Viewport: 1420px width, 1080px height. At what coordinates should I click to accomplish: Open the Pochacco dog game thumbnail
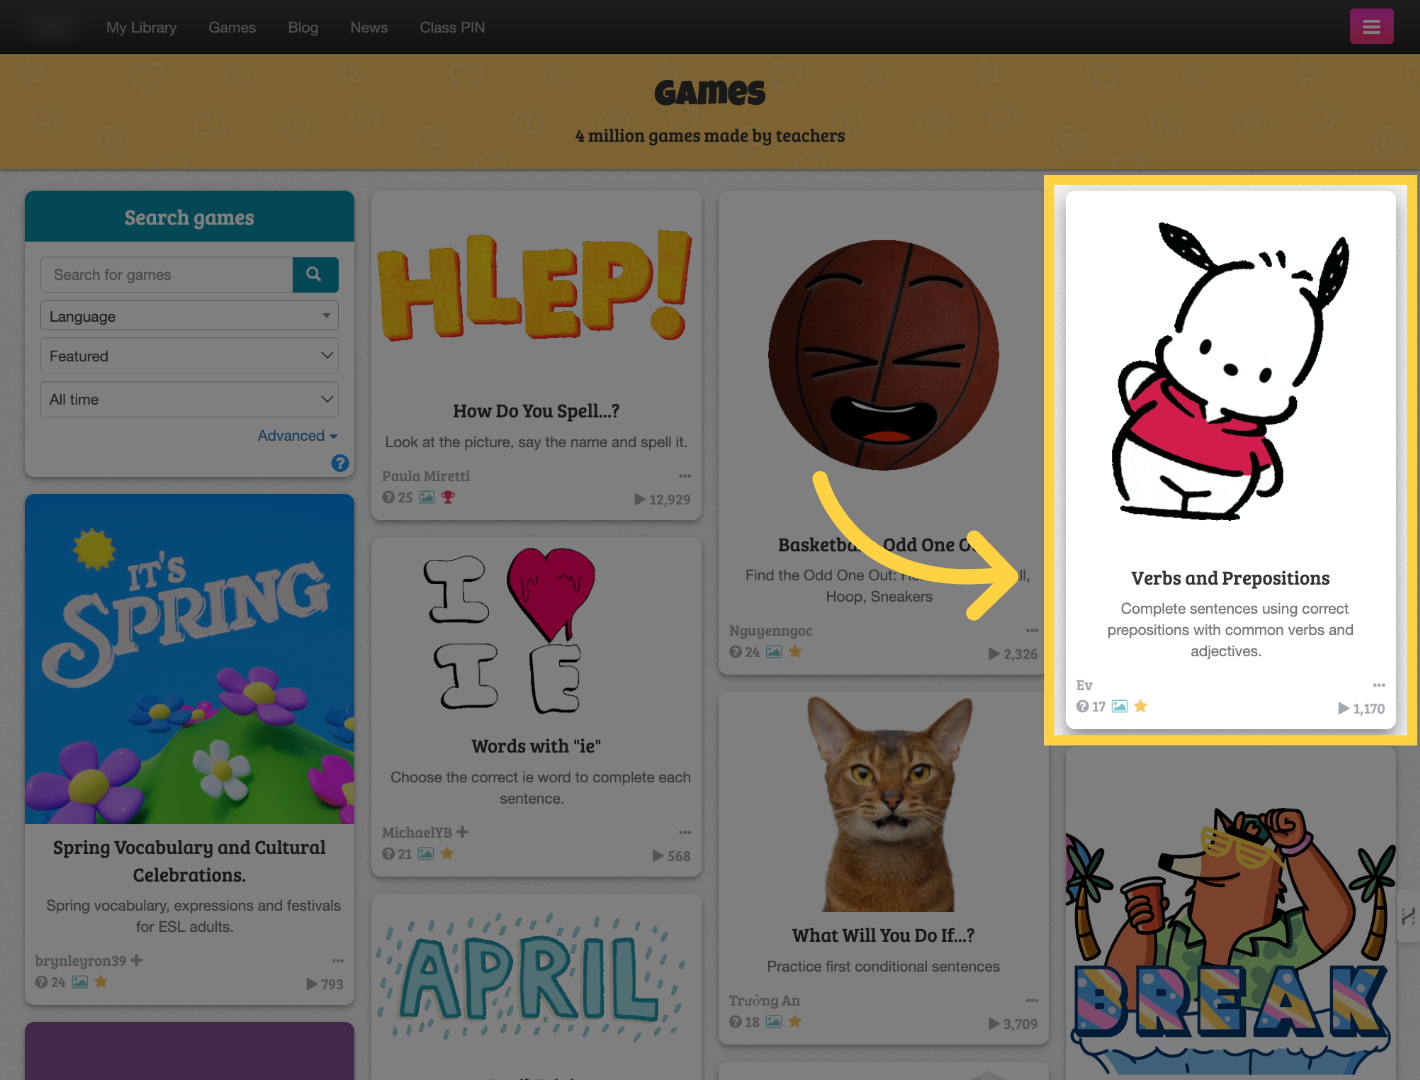[x=1230, y=370]
